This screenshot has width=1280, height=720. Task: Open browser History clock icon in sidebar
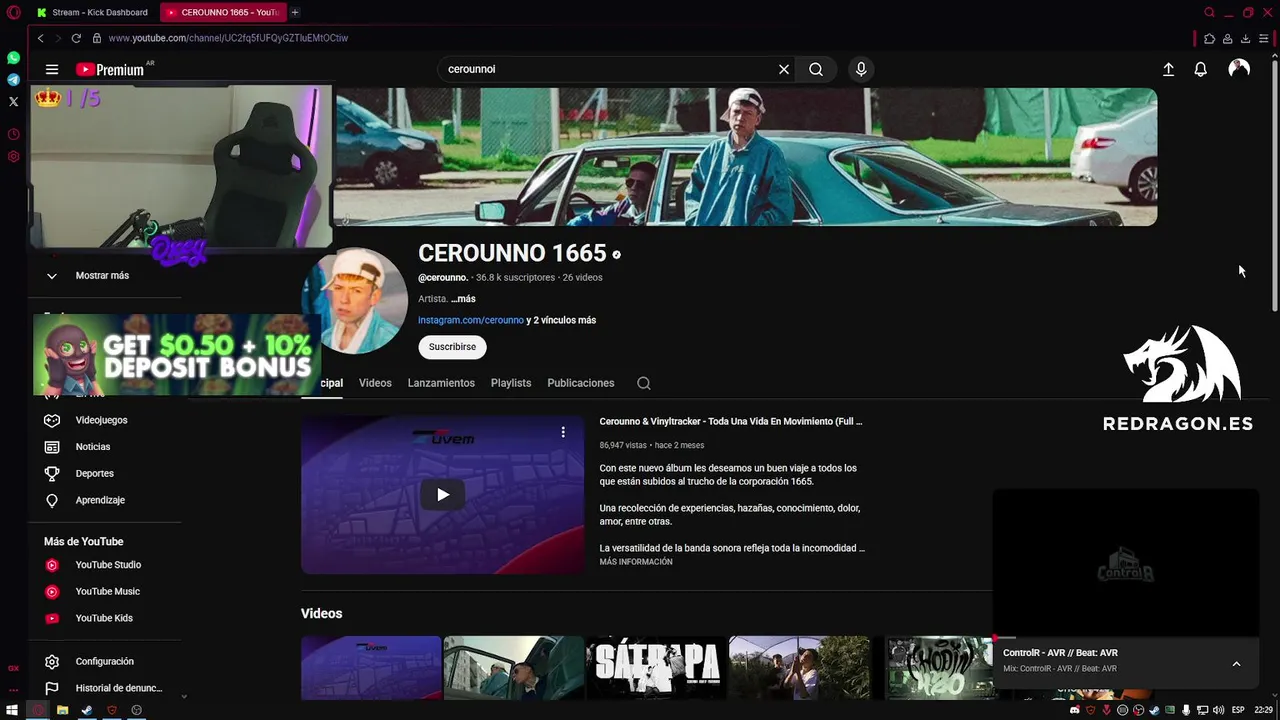13,134
